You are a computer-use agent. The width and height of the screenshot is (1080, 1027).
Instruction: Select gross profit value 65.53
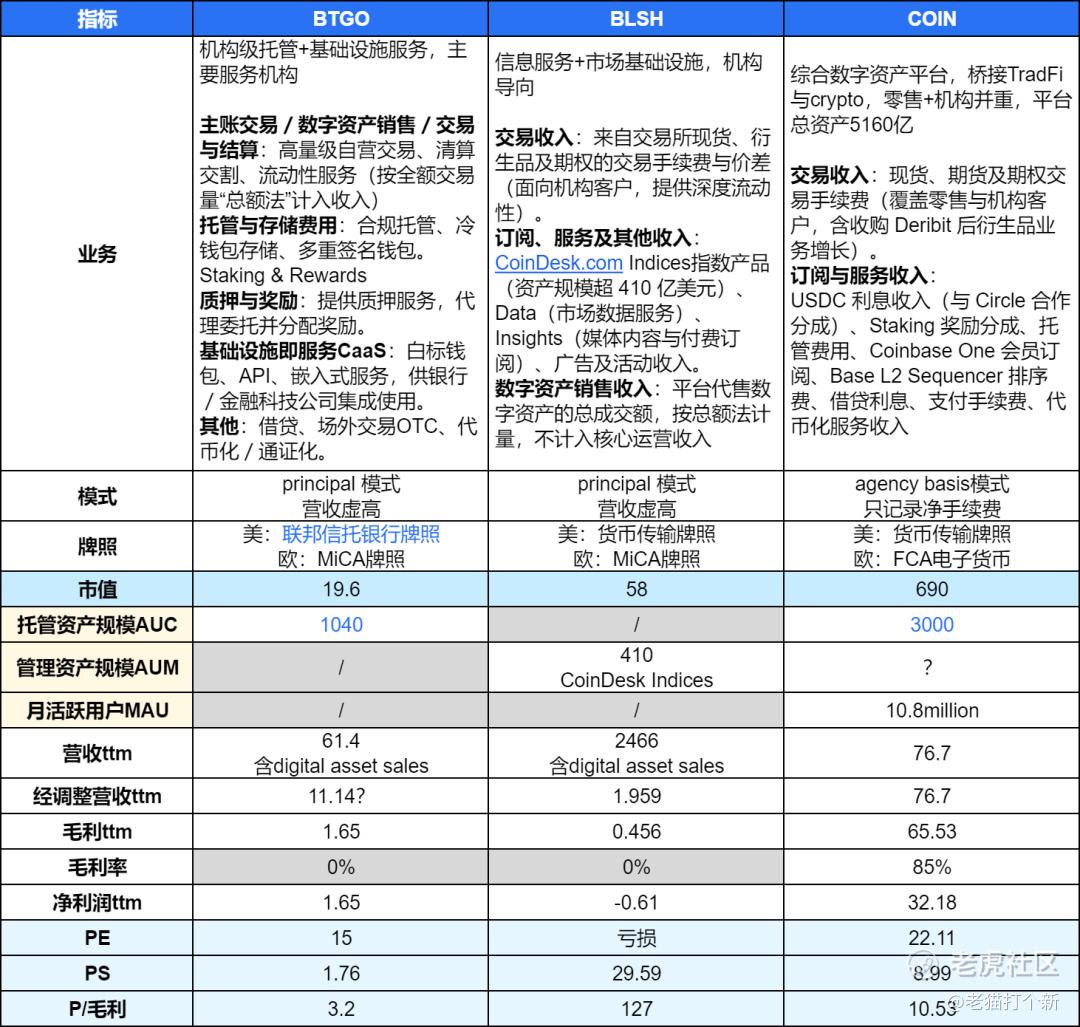[932, 831]
